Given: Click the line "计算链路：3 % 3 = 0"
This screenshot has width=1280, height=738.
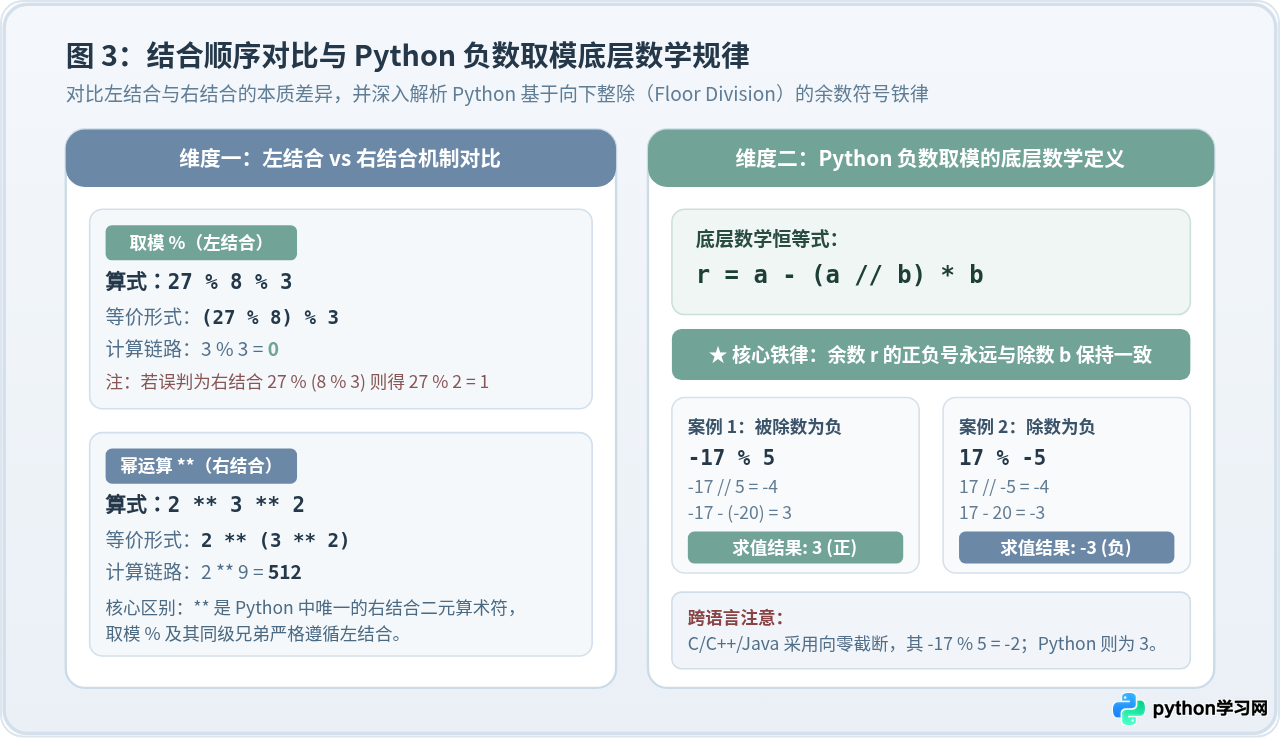Looking at the screenshot, I should [x=192, y=350].
